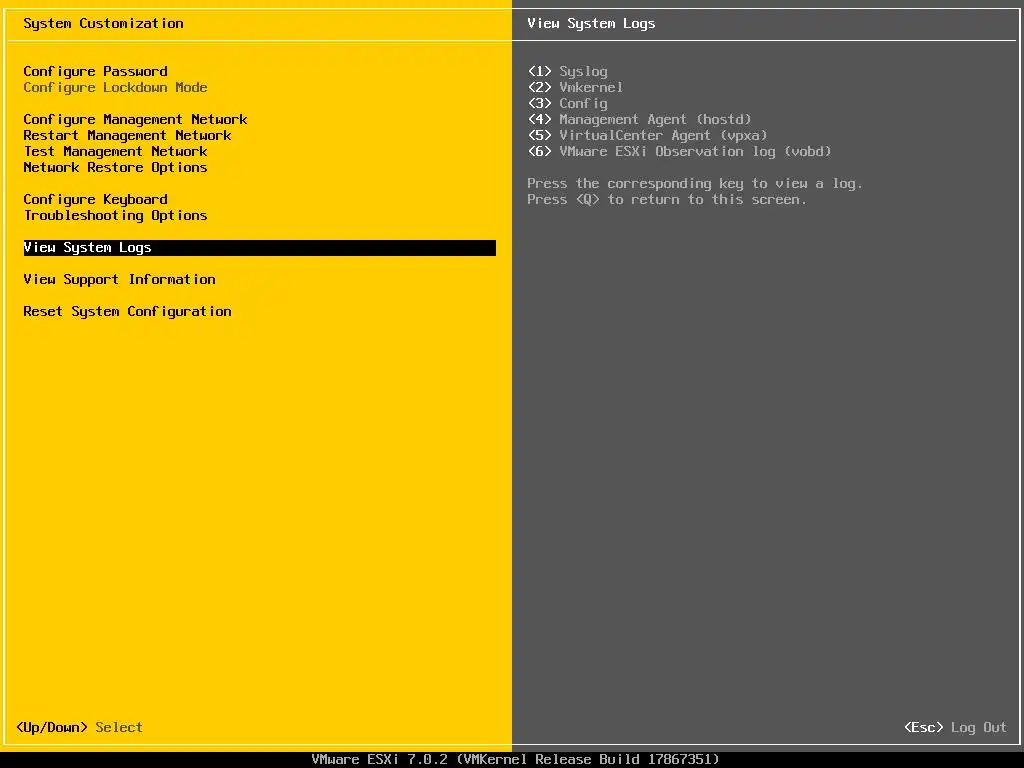Open the Network Restore Options entry
This screenshot has width=1024, height=768.
click(116, 168)
